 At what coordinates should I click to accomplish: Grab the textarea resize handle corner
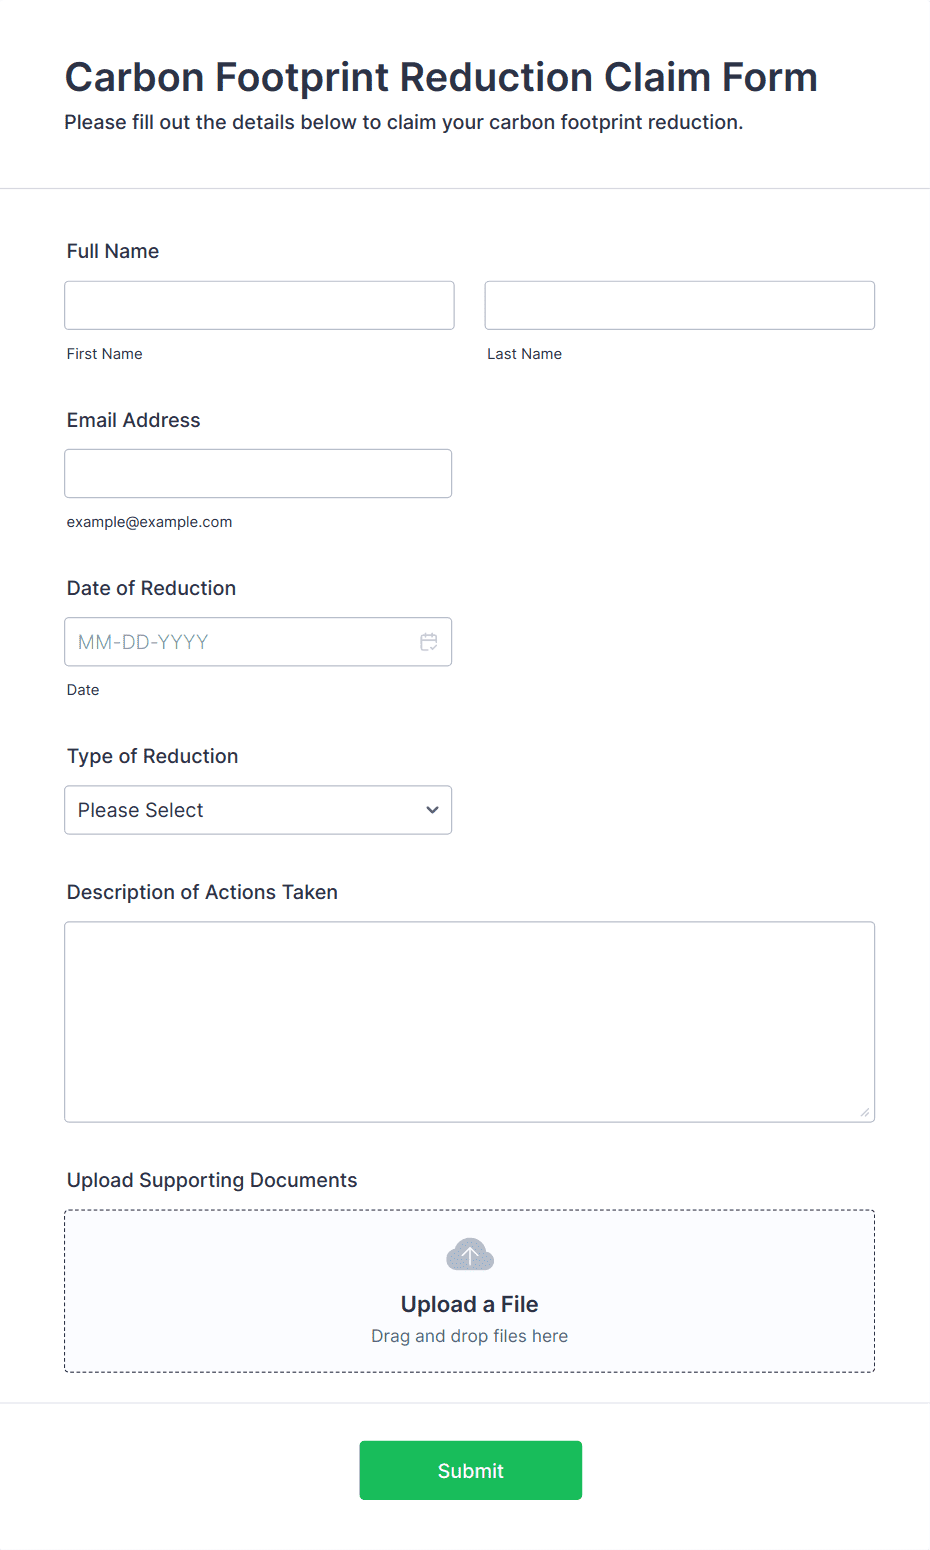point(865,1112)
